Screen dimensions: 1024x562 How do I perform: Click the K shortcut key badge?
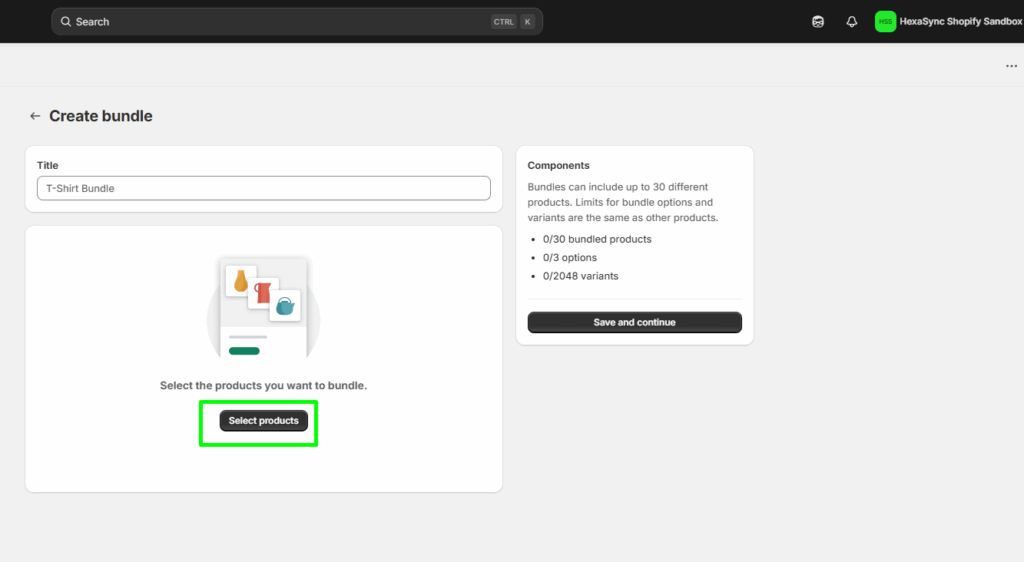pos(527,22)
